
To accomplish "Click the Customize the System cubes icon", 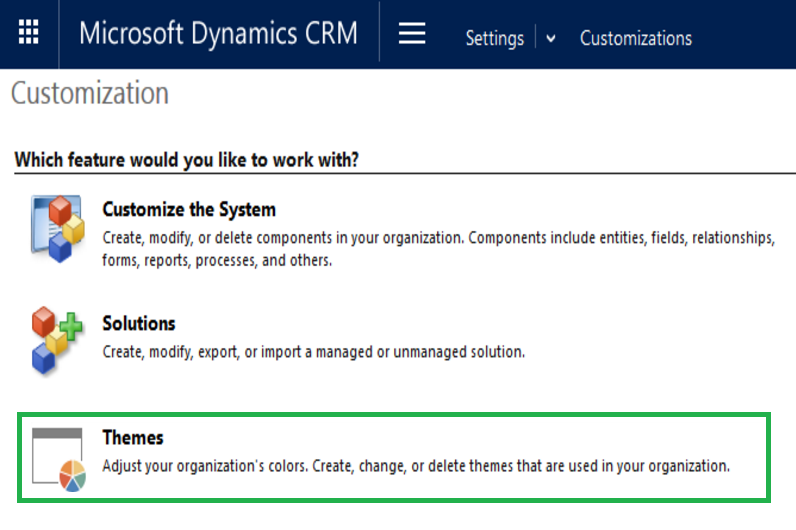I will pyautogui.click(x=57, y=229).
